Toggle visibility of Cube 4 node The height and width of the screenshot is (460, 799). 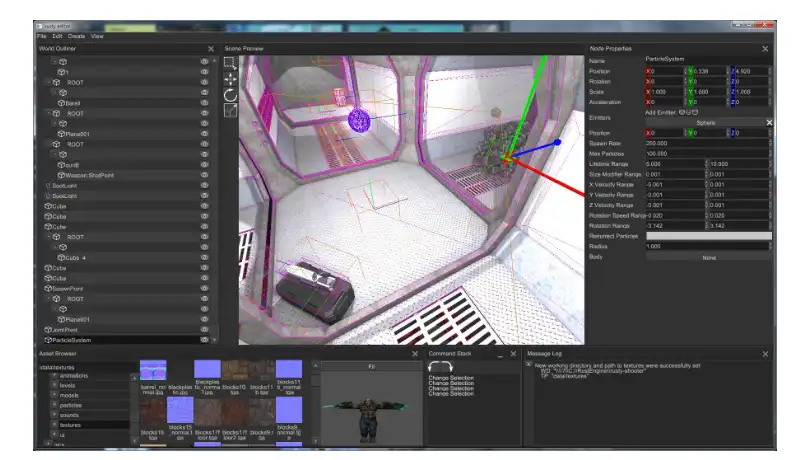204,258
